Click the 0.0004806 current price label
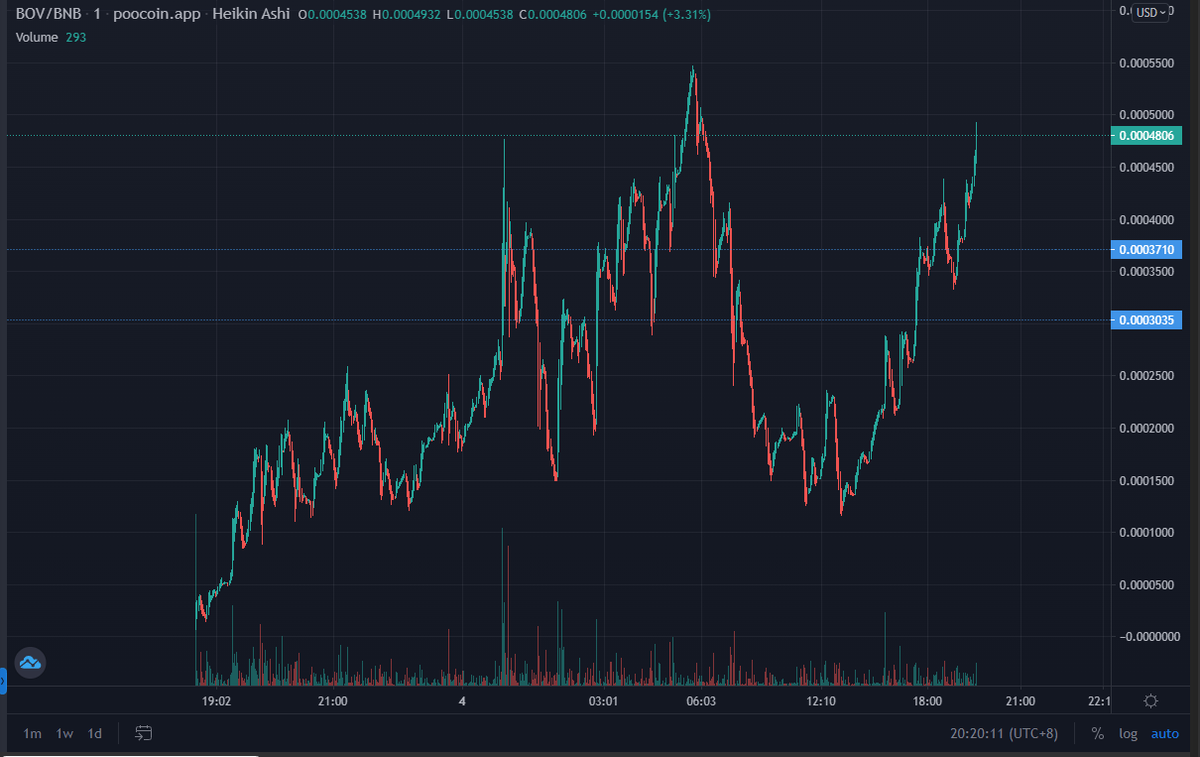 [x=1146, y=135]
